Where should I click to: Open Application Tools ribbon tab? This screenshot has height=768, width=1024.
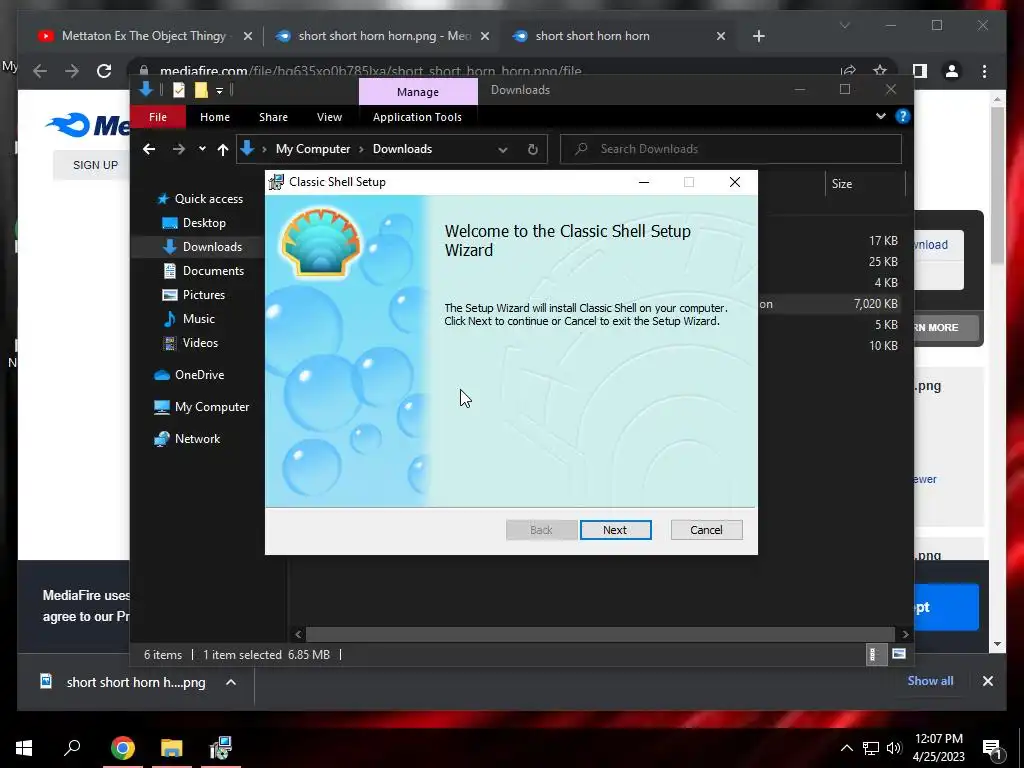coord(417,117)
